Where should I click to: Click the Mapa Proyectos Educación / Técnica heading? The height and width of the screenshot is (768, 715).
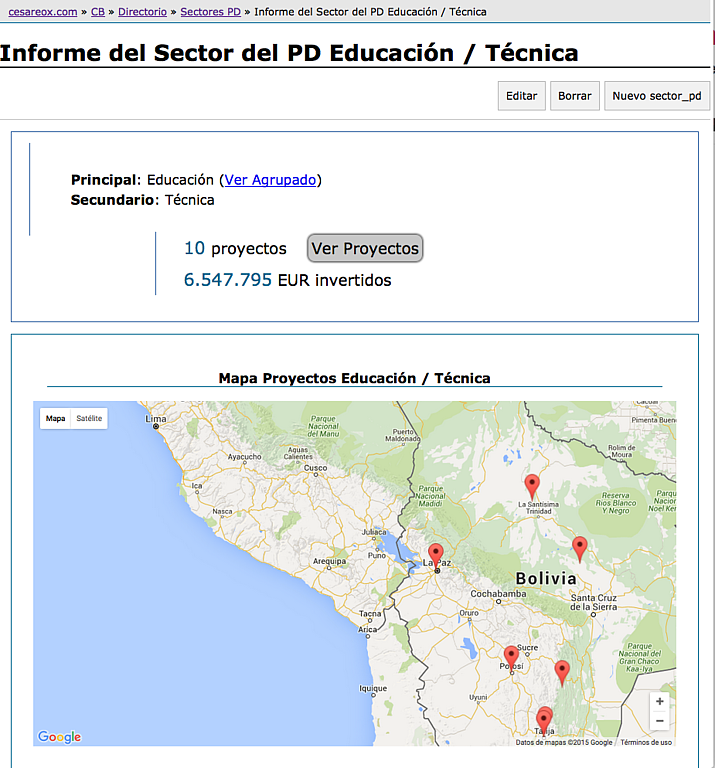coord(355,378)
